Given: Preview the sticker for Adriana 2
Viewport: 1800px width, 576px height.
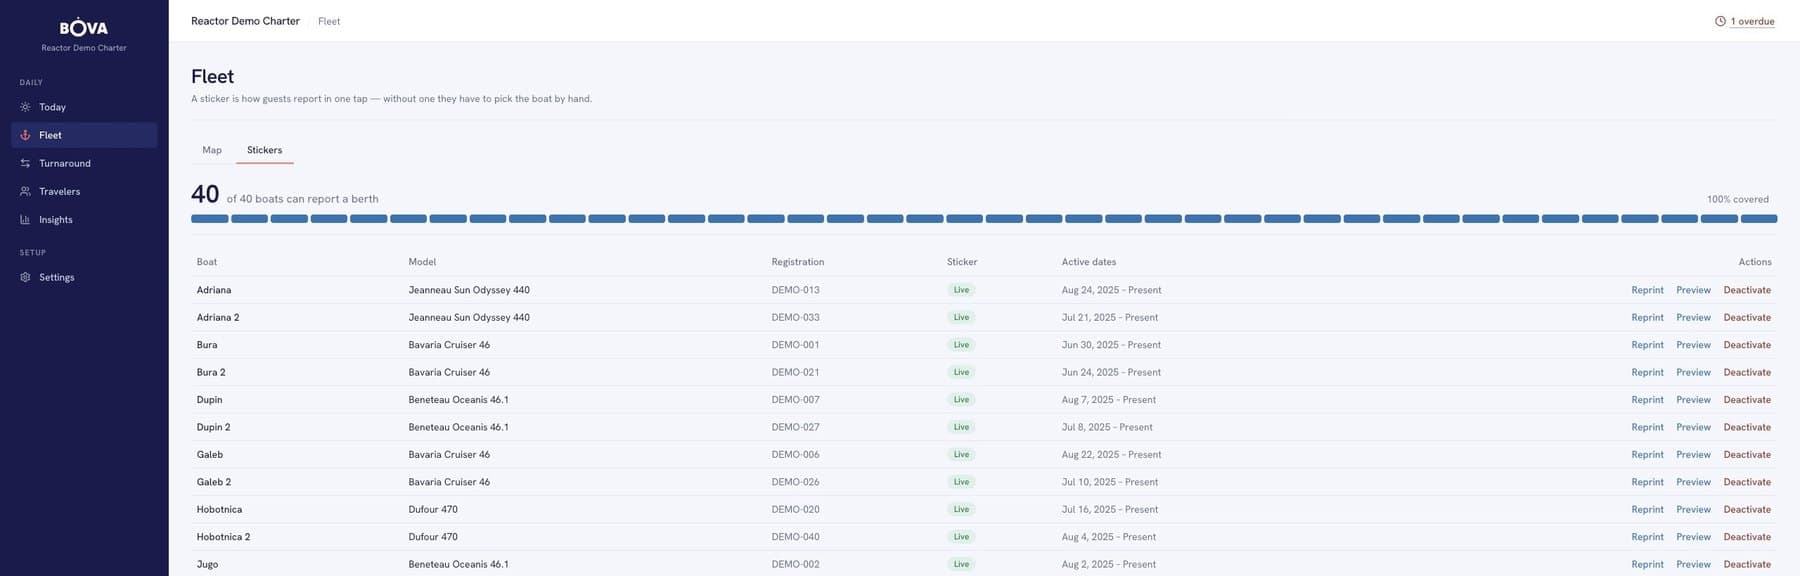Looking at the screenshot, I should 1693,317.
